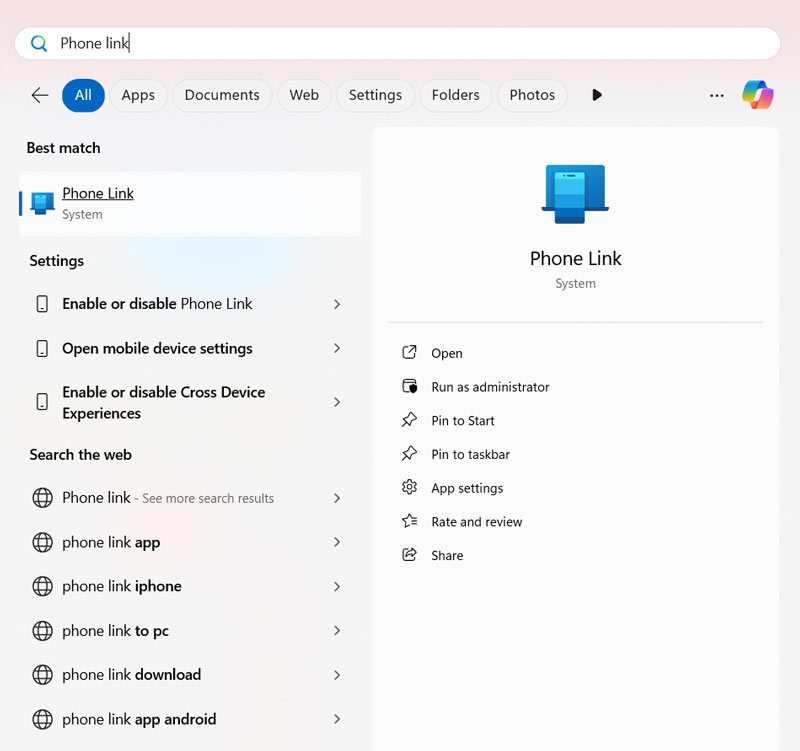Click the large Phone Link app icon
Screen dimensions: 800x751
tap(575, 194)
